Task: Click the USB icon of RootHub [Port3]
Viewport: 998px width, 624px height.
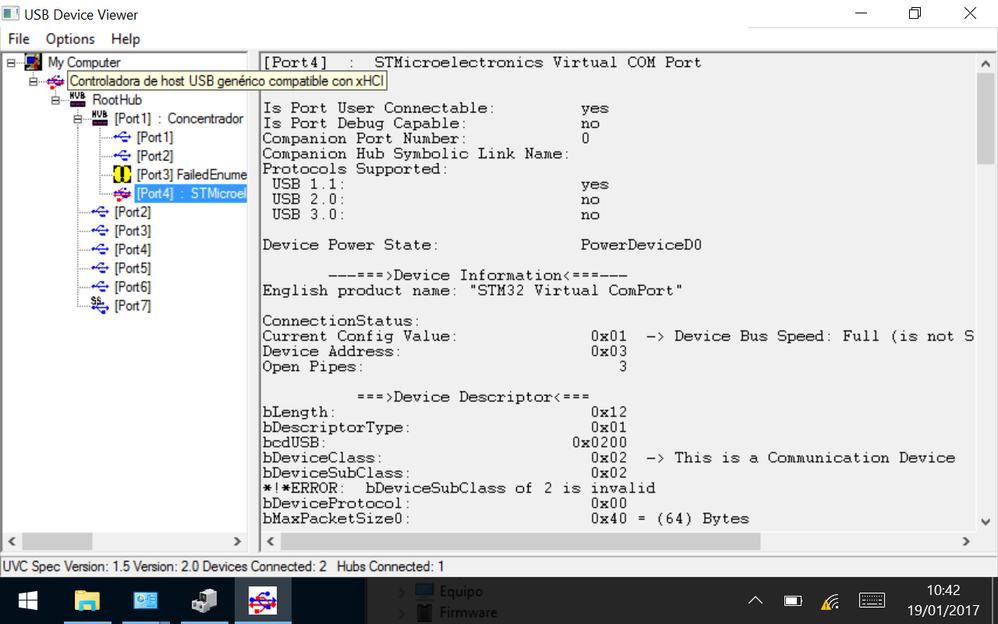Action: click(x=100, y=230)
